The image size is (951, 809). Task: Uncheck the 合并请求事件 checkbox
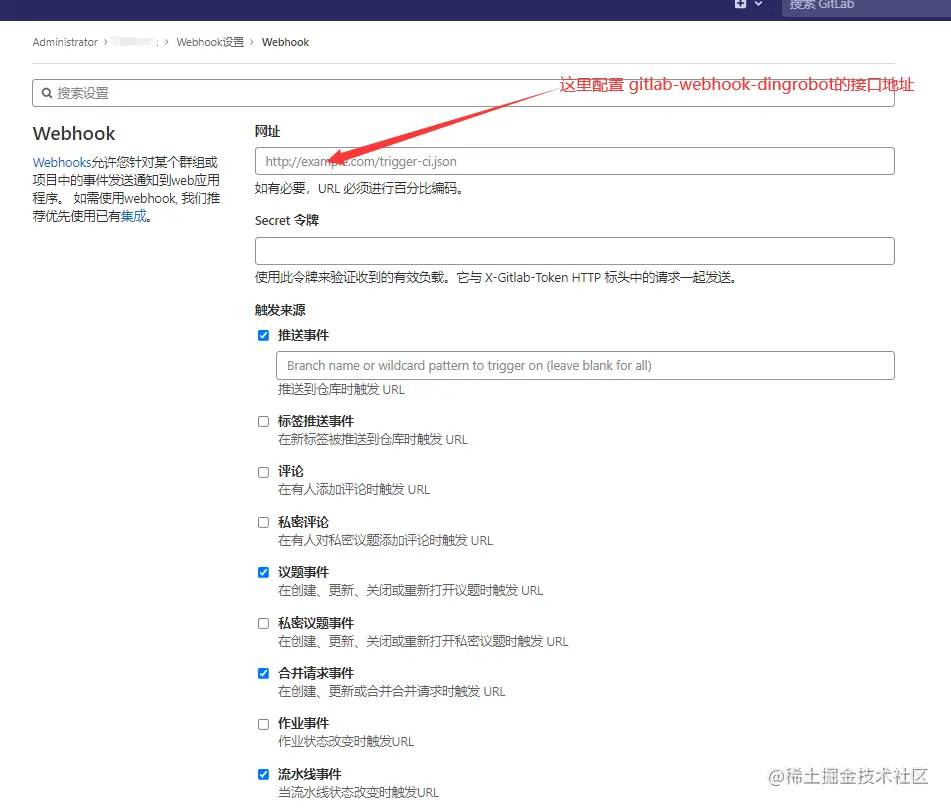click(263, 673)
